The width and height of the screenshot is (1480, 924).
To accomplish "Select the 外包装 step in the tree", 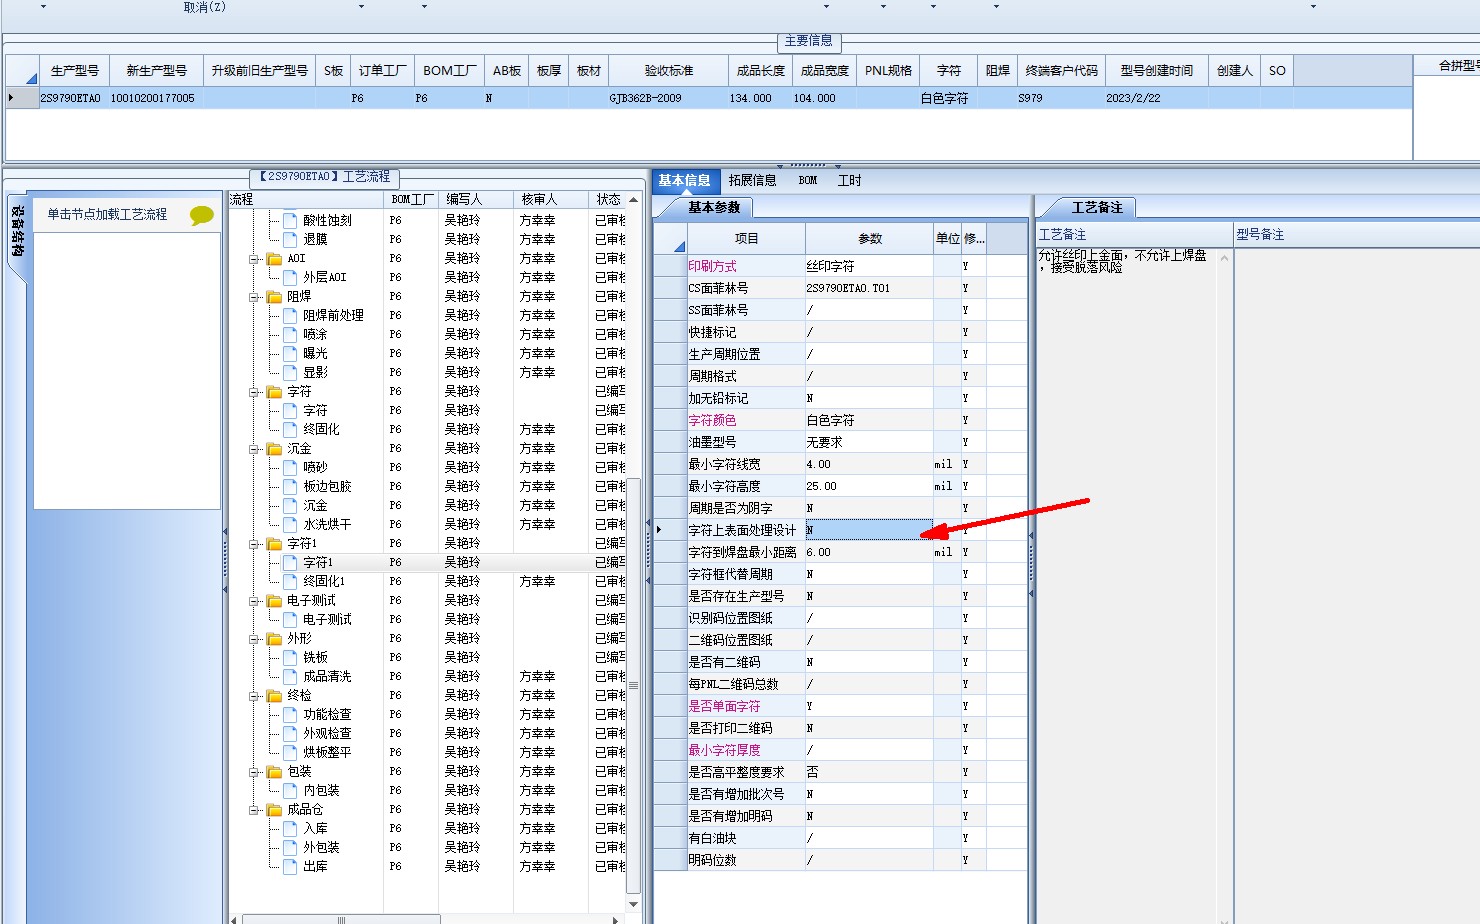I will click(x=321, y=847).
